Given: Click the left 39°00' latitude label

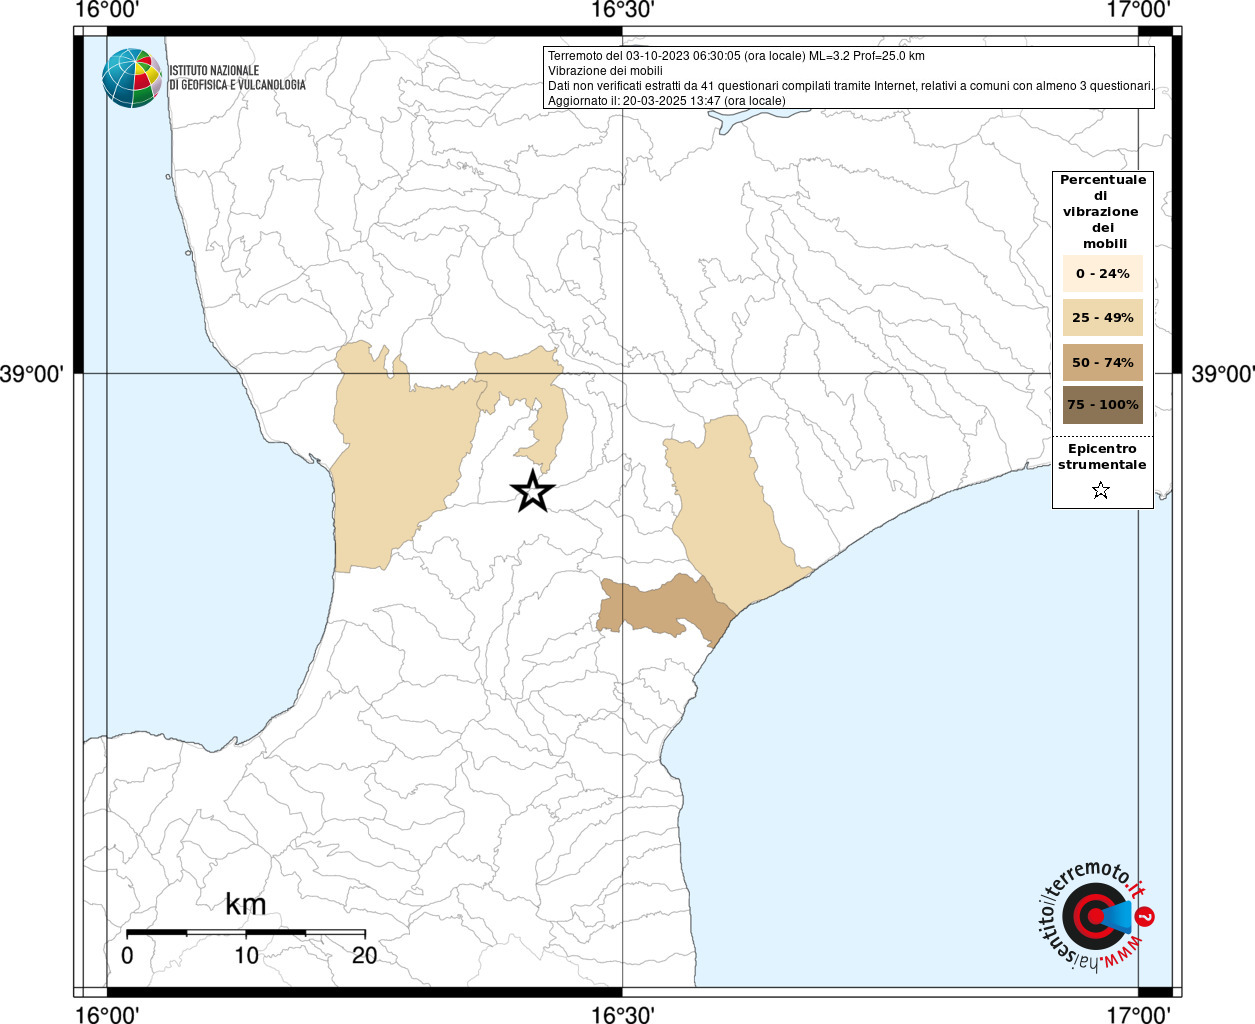Looking at the screenshot, I should pyautogui.click(x=32, y=374).
